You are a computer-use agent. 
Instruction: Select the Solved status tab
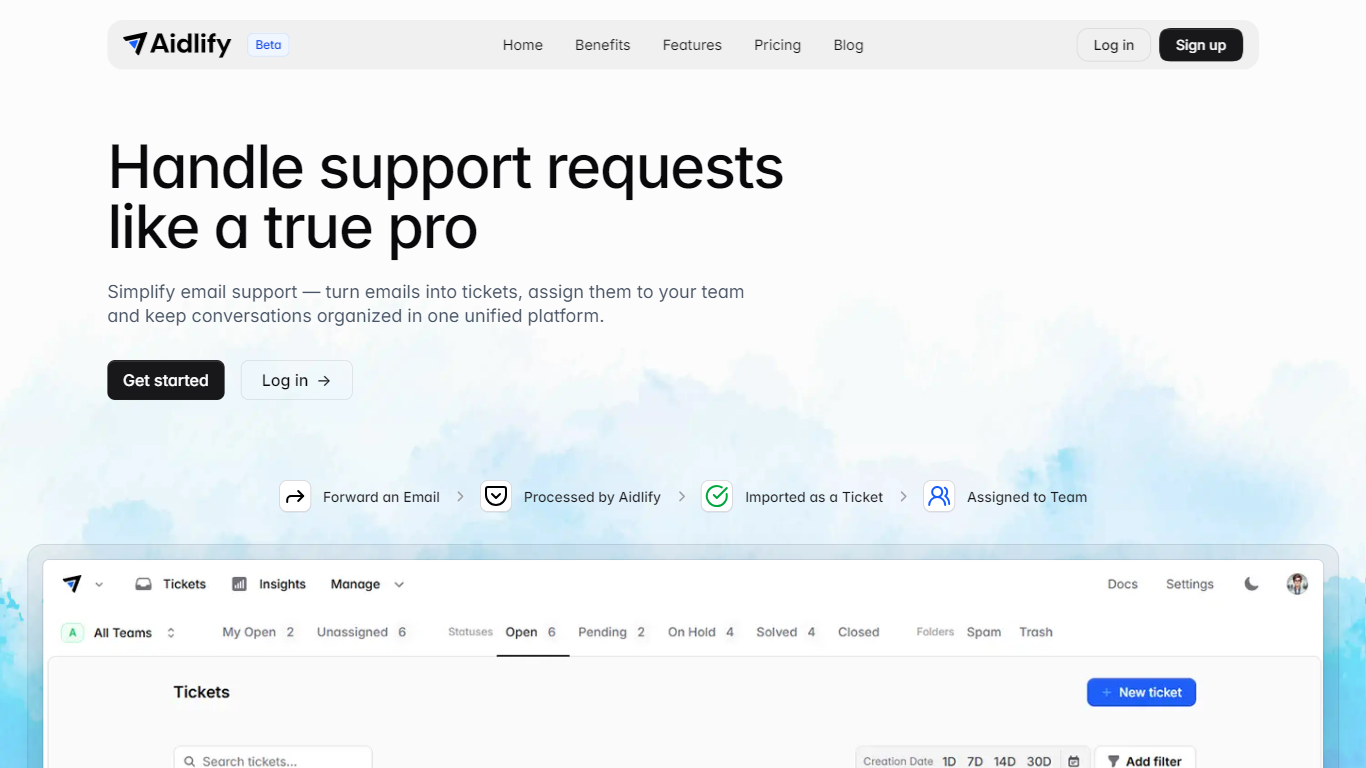click(786, 632)
